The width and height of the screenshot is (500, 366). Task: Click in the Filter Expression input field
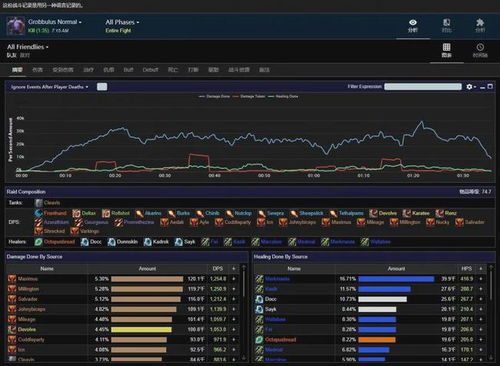coord(423,87)
